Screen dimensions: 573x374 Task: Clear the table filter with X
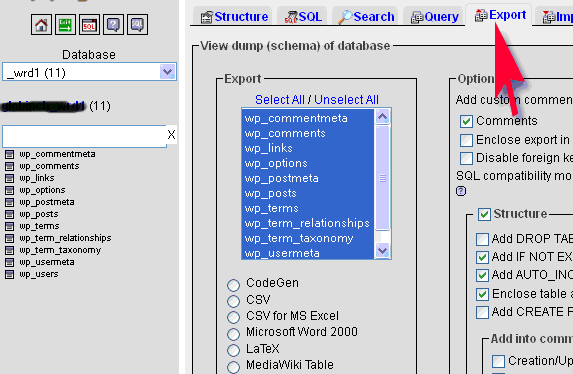[x=171, y=135]
